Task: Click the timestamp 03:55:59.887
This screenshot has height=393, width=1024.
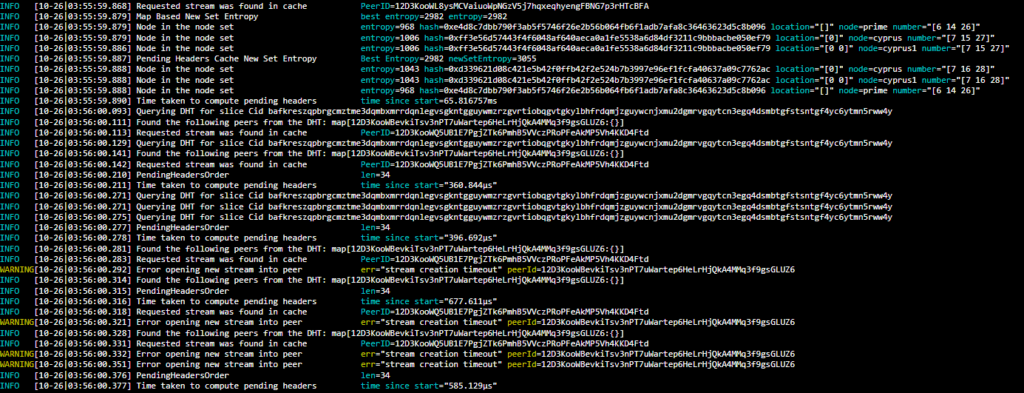Action: (82, 58)
